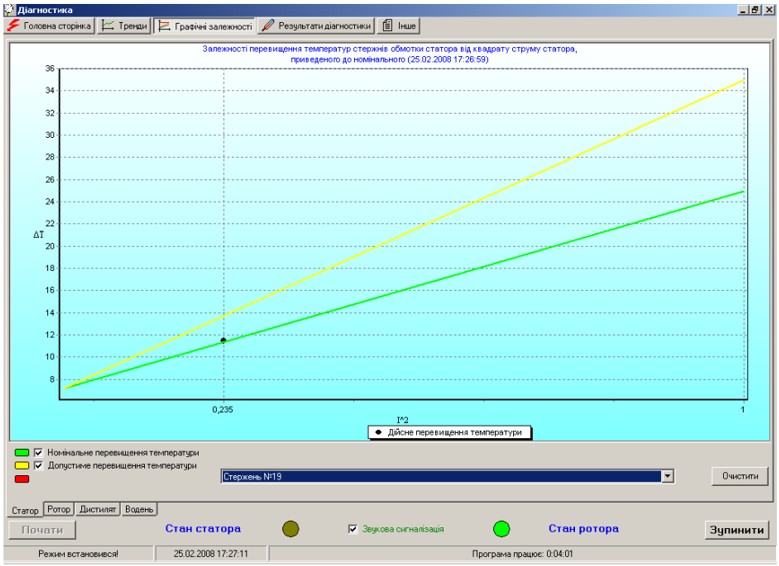779x566 pixels.
Task: Click the green rotor status indicator
Action: [501, 529]
